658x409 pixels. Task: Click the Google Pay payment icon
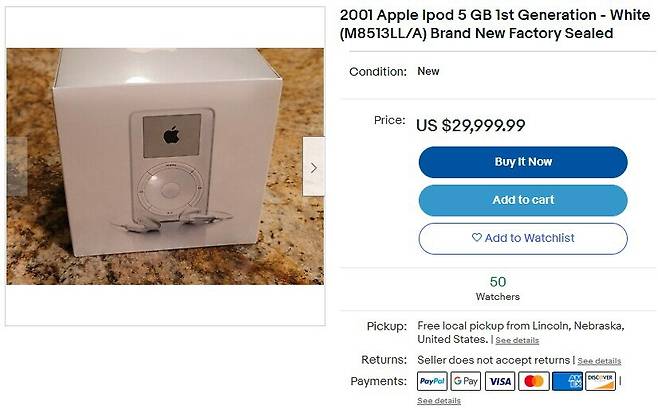tap(466, 381)
